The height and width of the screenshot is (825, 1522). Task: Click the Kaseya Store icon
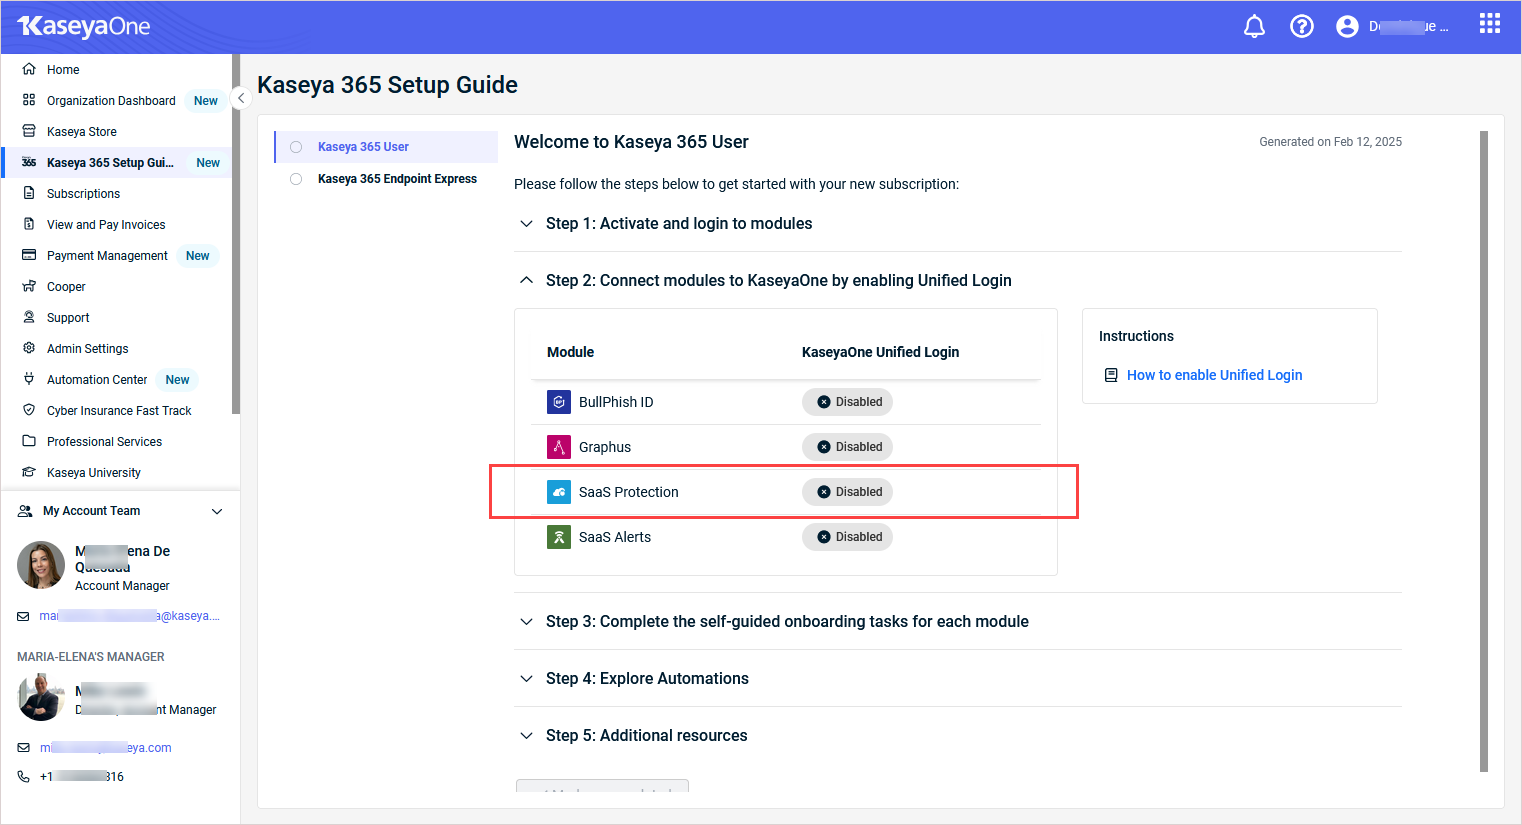tap(29, 131)
